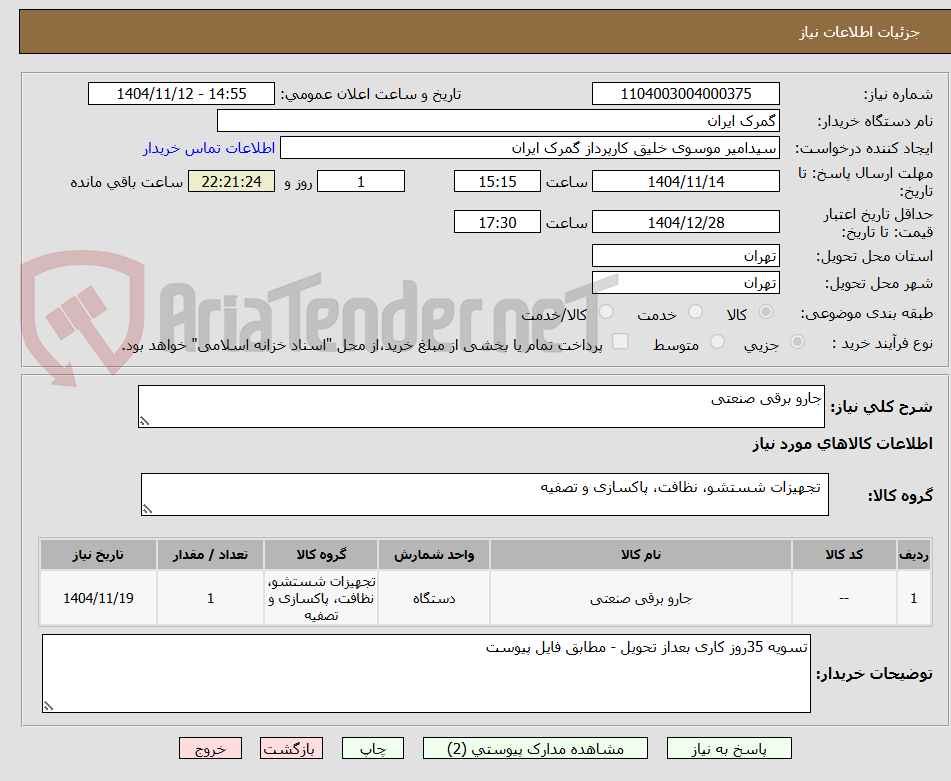This screenshot has width=951, height=781.
Task: Click the quantity cell in row 1
Action: pos(210,598)
